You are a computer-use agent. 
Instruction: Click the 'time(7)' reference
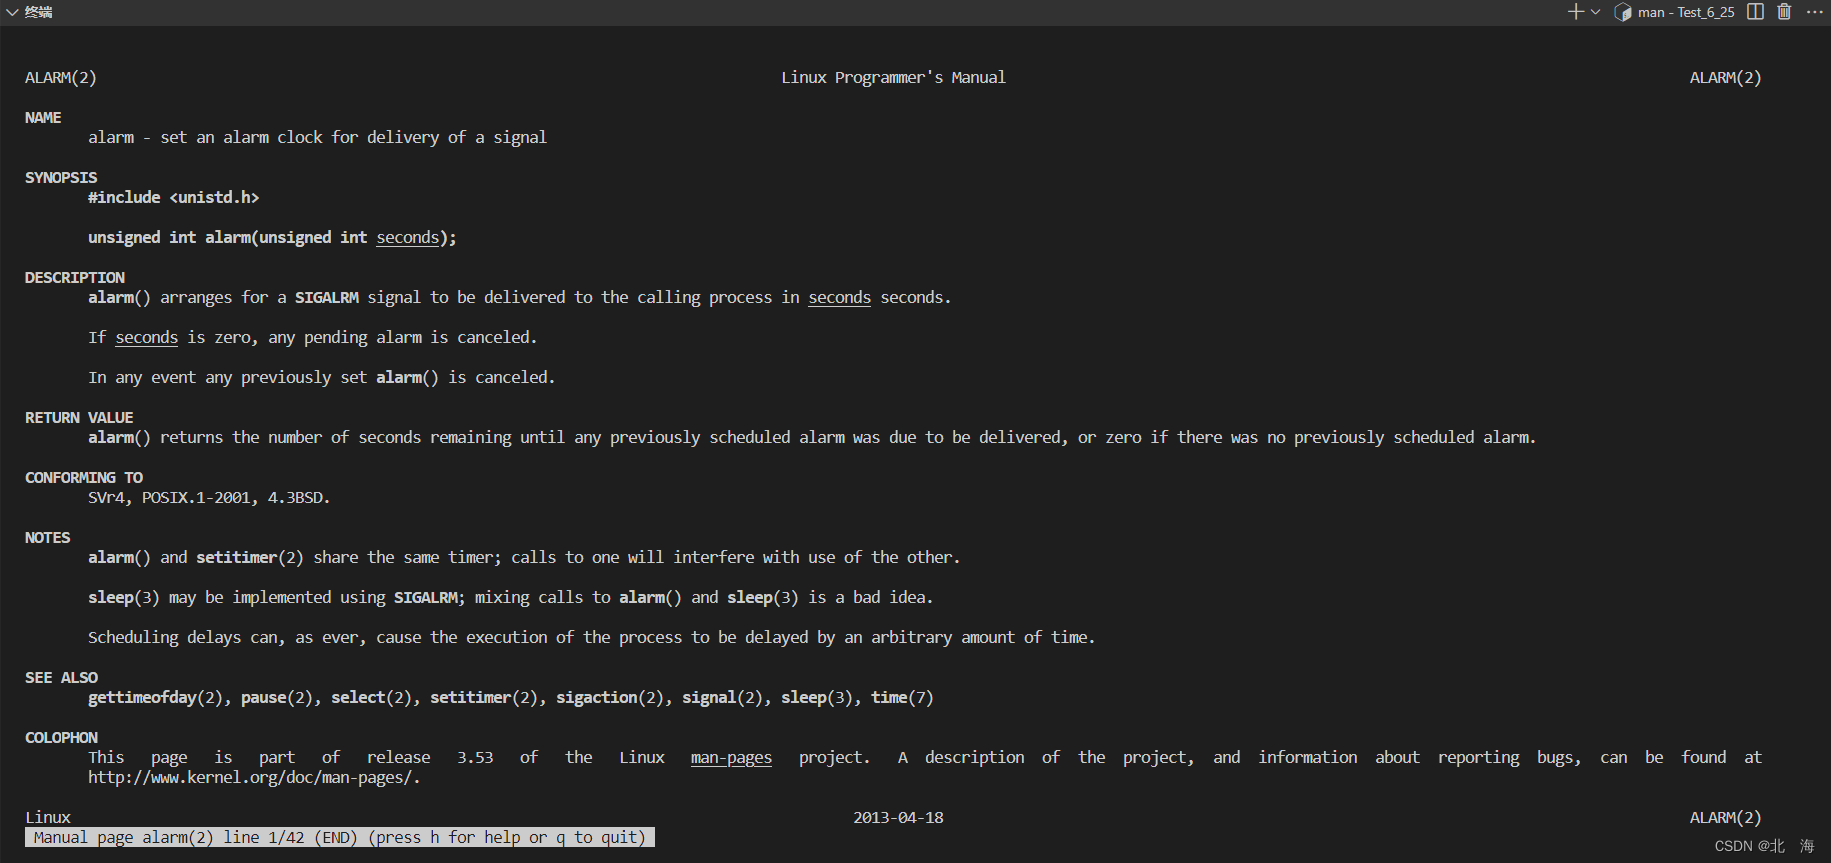pyautogui.click(x=902, y=697)
